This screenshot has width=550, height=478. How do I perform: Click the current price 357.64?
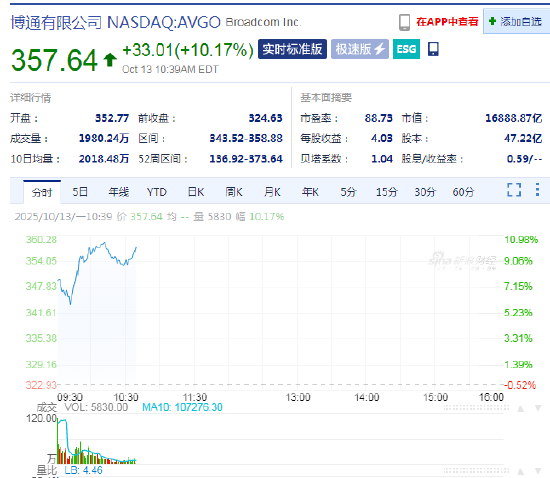click(x=54, y=60)
